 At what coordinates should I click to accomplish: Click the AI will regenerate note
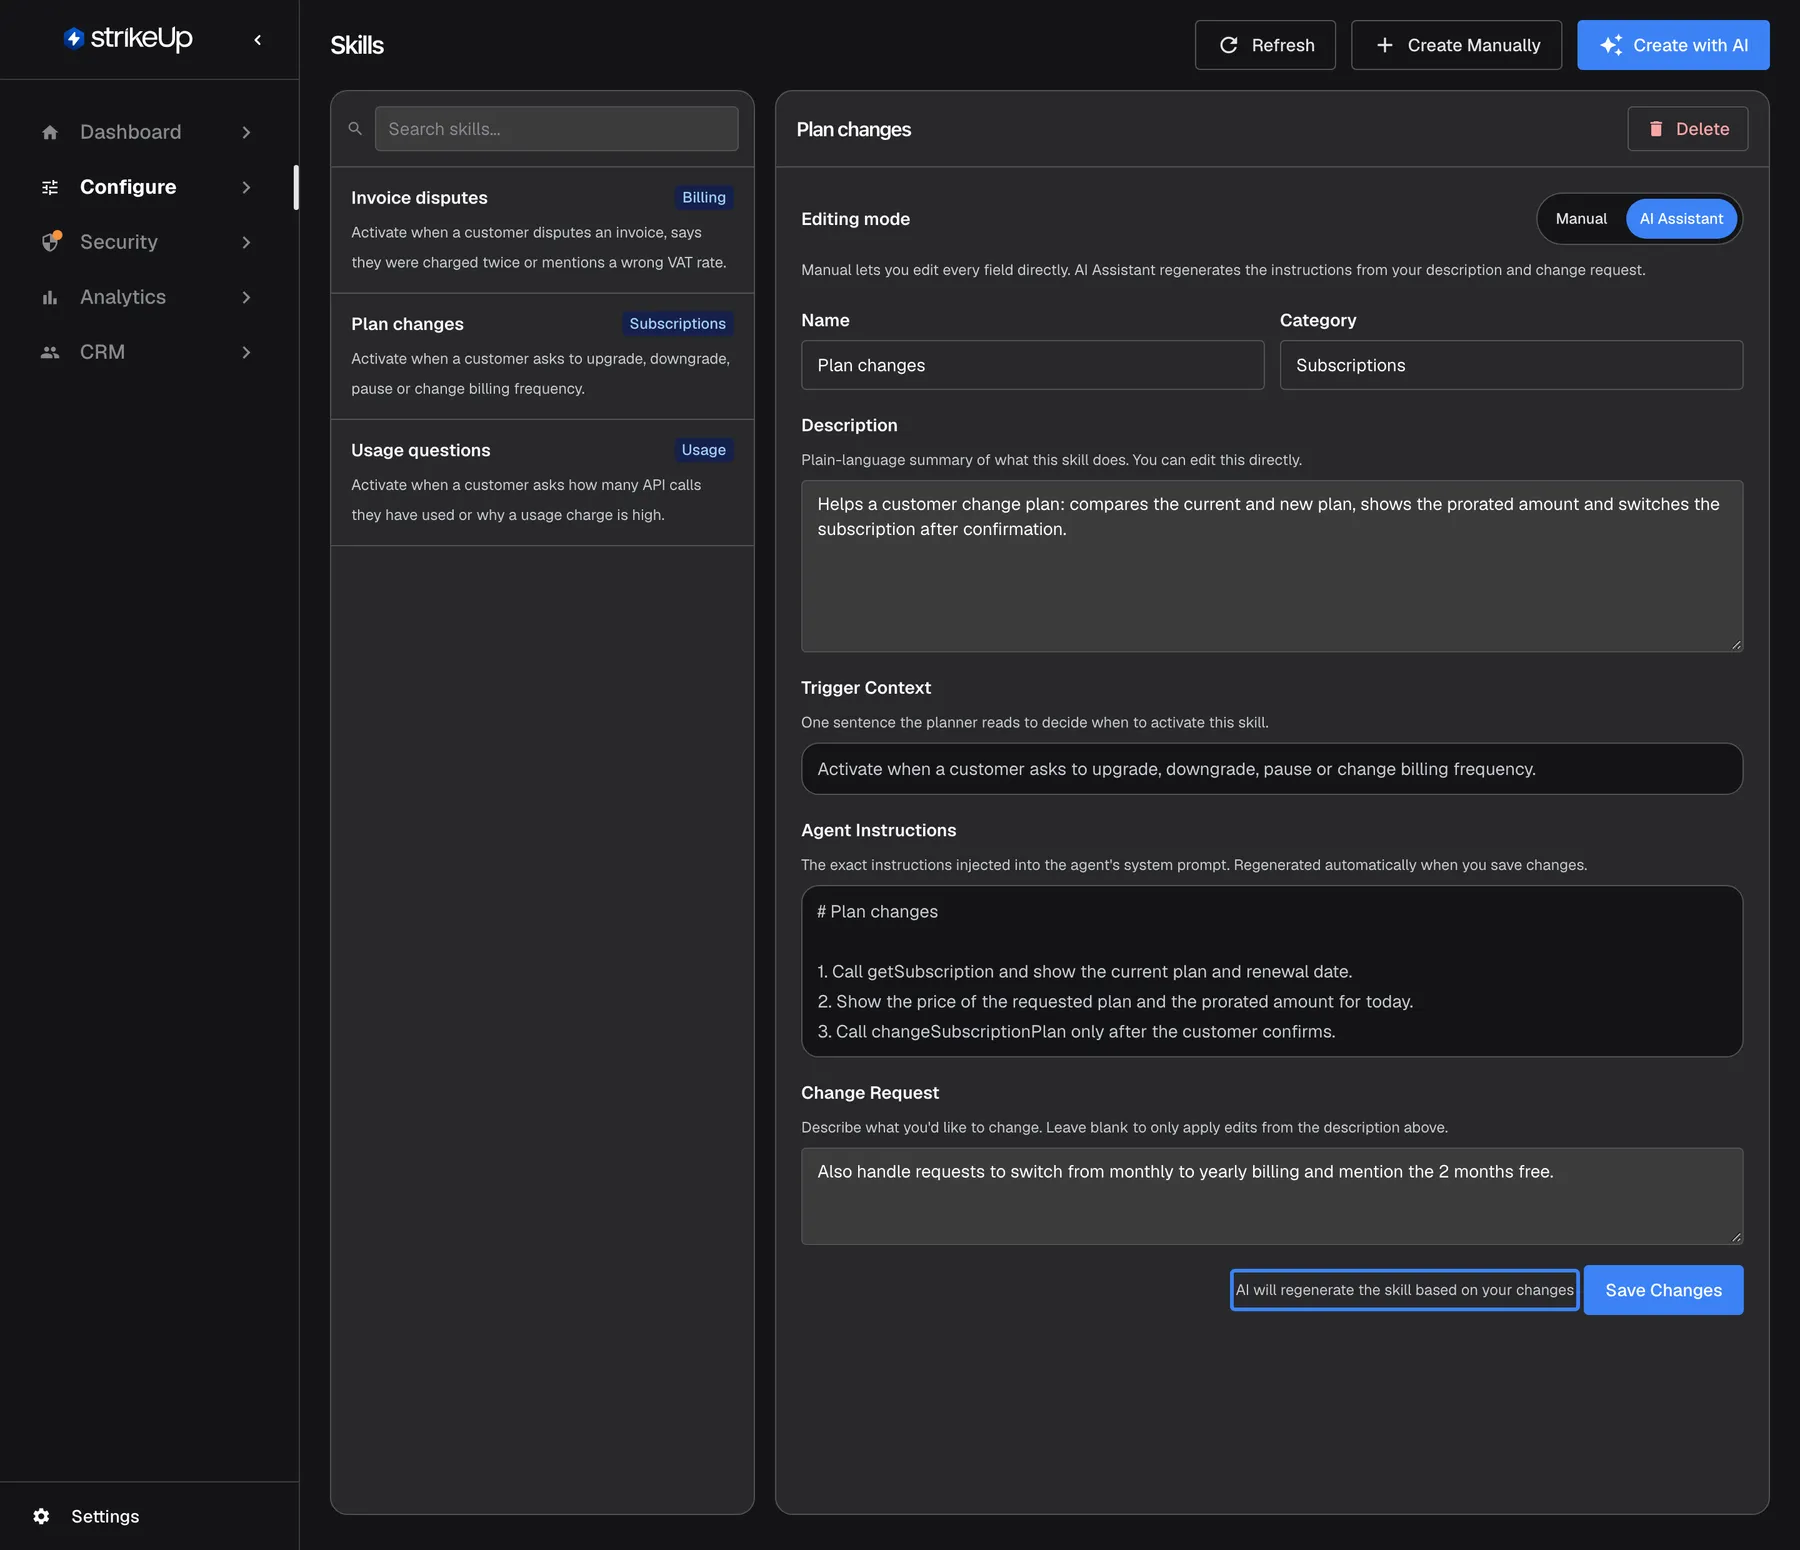(1404, 1290)
